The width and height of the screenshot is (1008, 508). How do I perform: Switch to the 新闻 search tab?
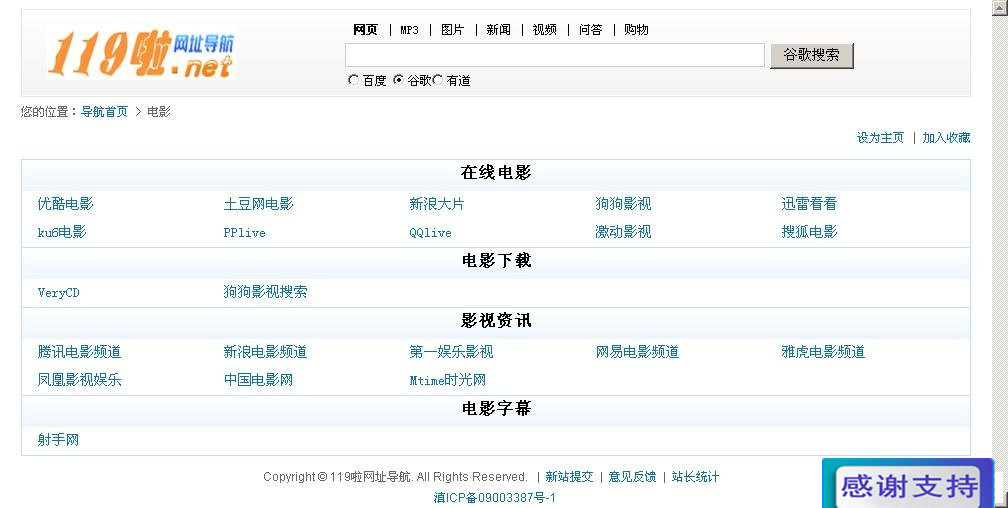click(498, 30)
